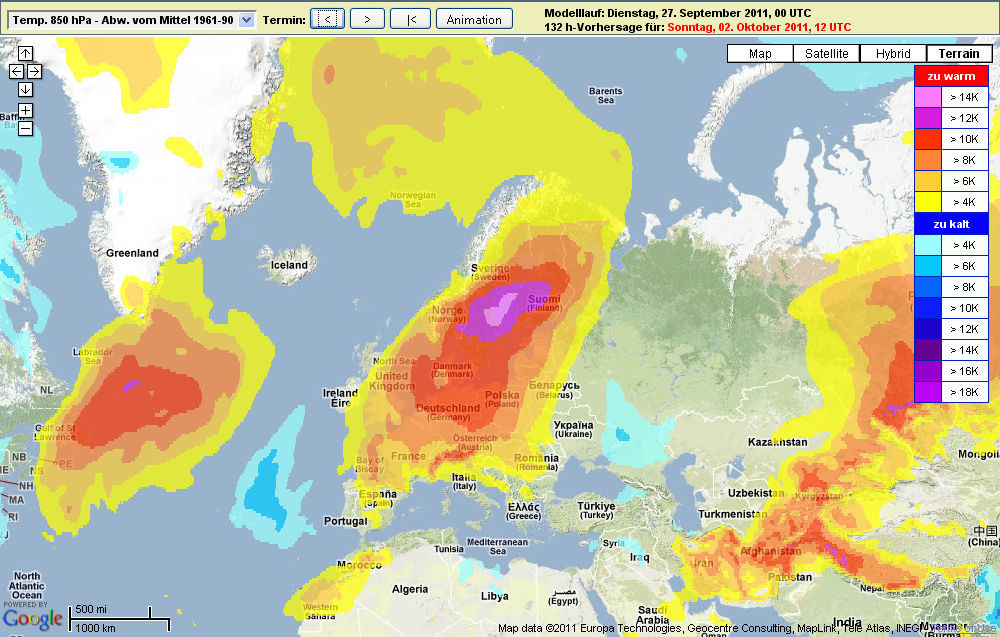This screenshot has height=637, width=1000.
Task: Click the blue > 8K cold swatch
Action: 928,287
